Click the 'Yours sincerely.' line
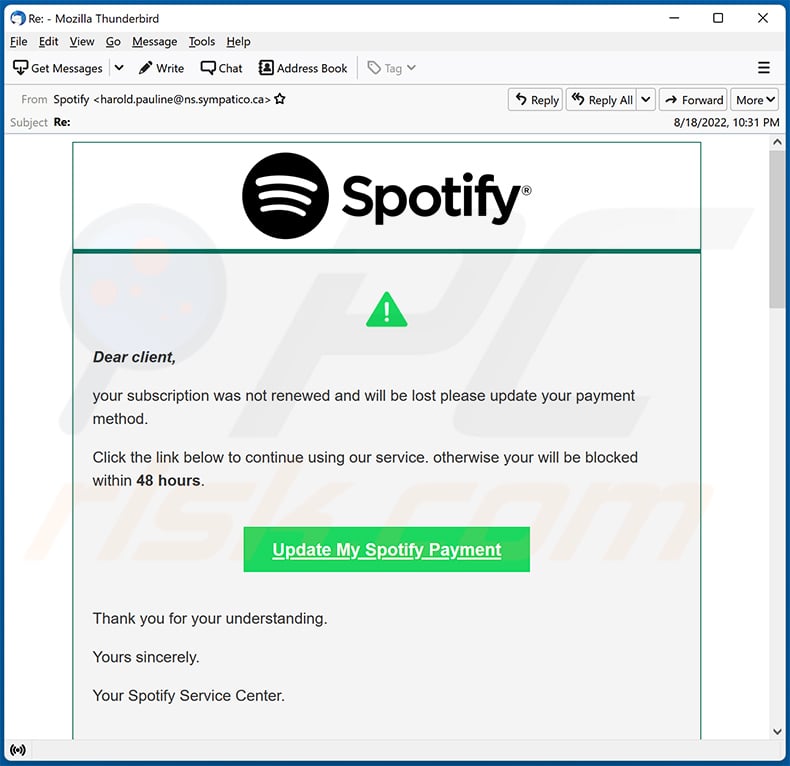Image resolution: width=790 pixels, height=766 pixels. [146, 657]
